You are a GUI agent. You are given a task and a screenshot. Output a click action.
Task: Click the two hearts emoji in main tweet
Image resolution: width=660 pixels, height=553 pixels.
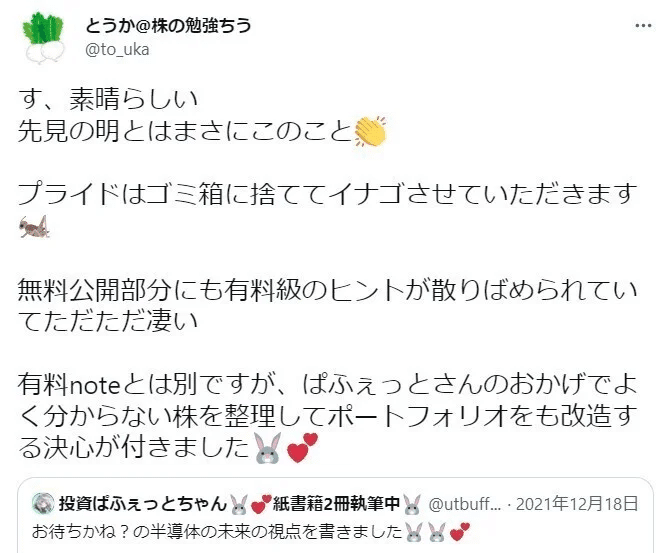click(x=302, y=448)
